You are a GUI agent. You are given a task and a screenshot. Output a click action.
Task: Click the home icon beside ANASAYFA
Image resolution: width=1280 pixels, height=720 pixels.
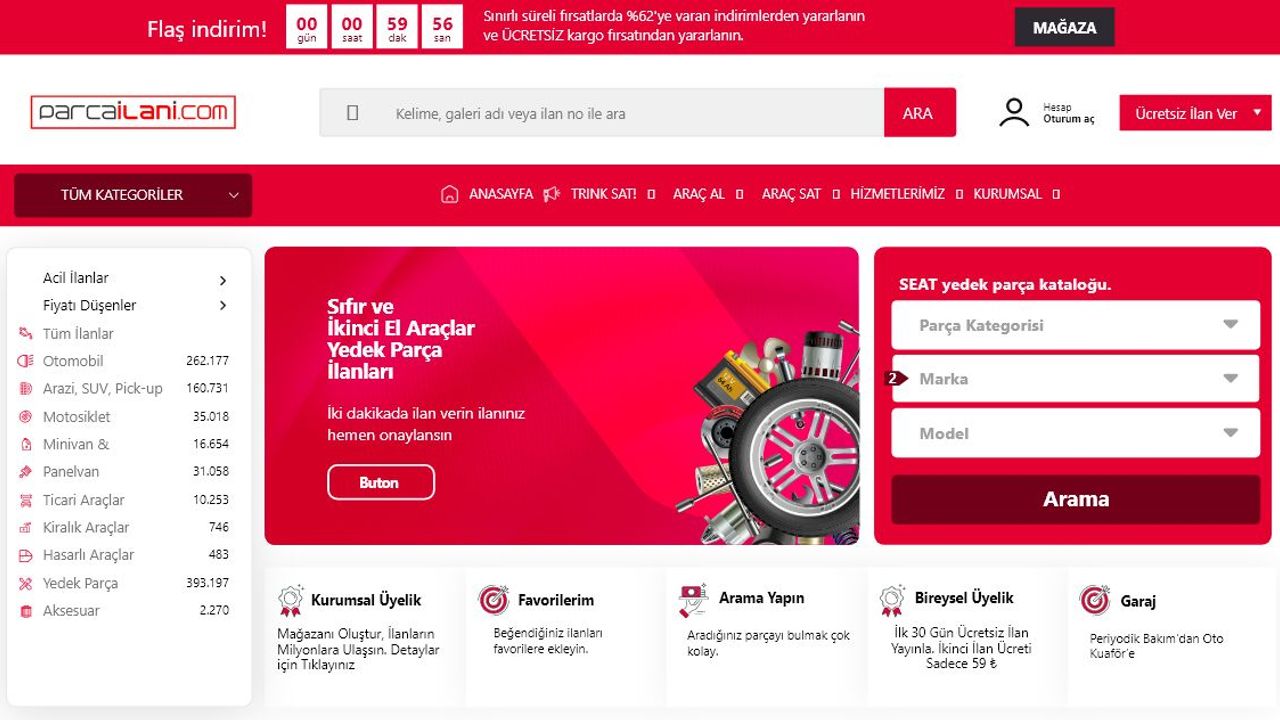click(x=450, y=194)
